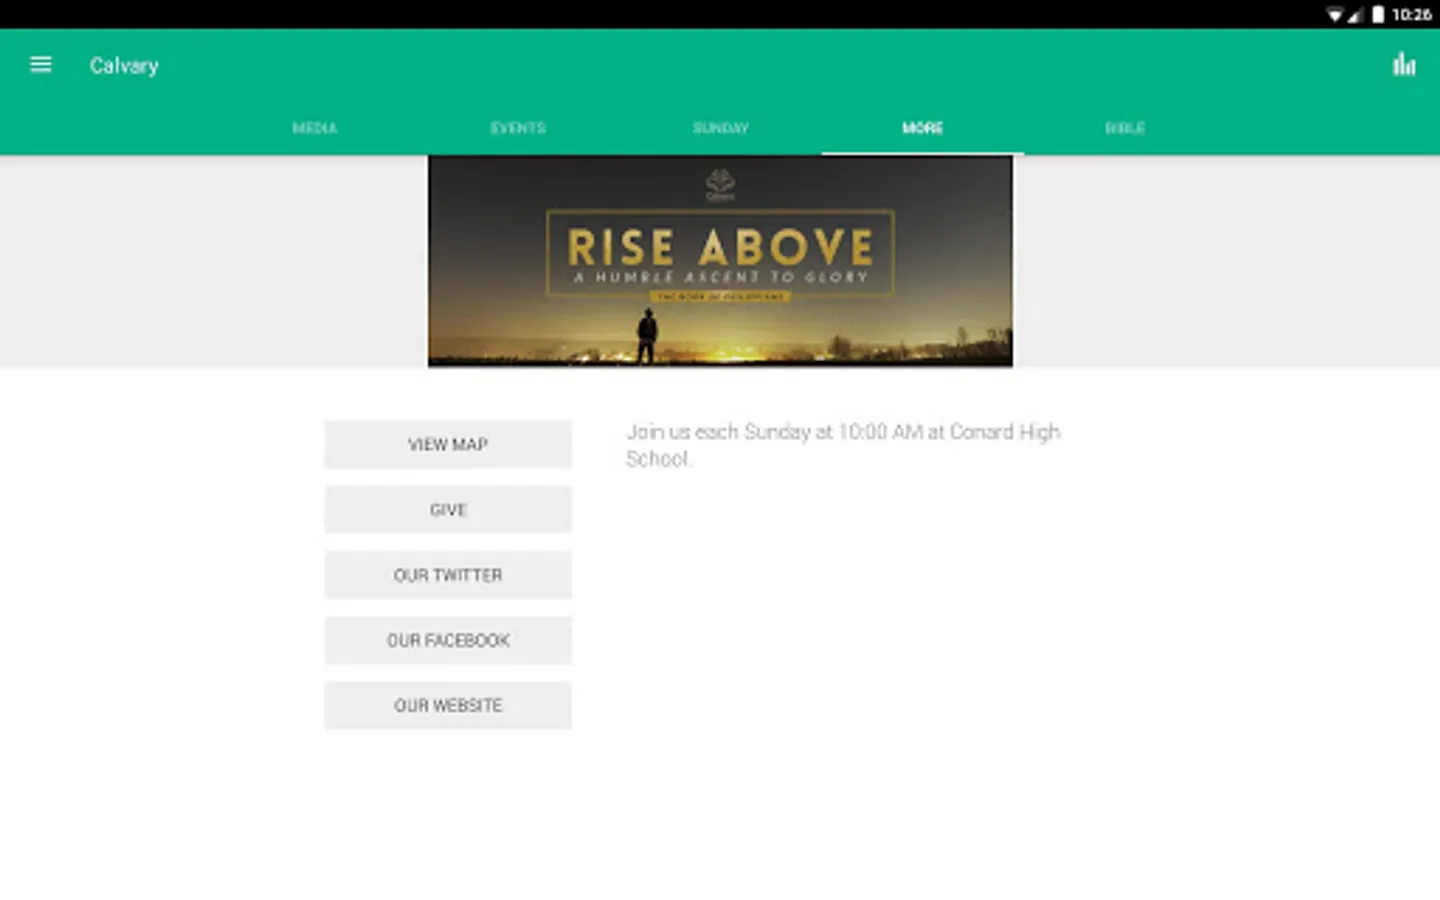Launch Our Website button

coord(448,705)
